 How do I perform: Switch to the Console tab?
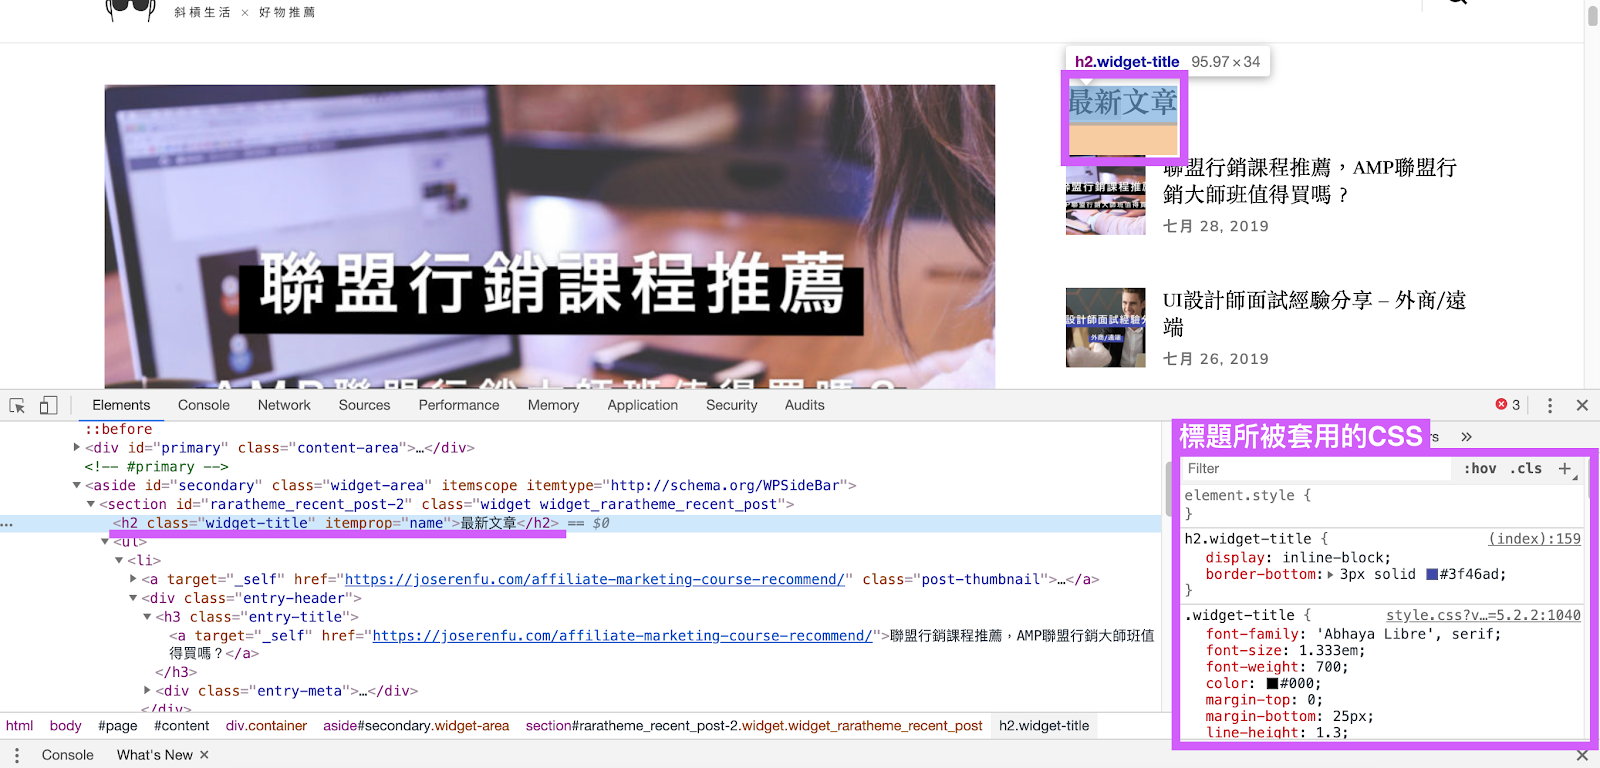coord(204,405)
